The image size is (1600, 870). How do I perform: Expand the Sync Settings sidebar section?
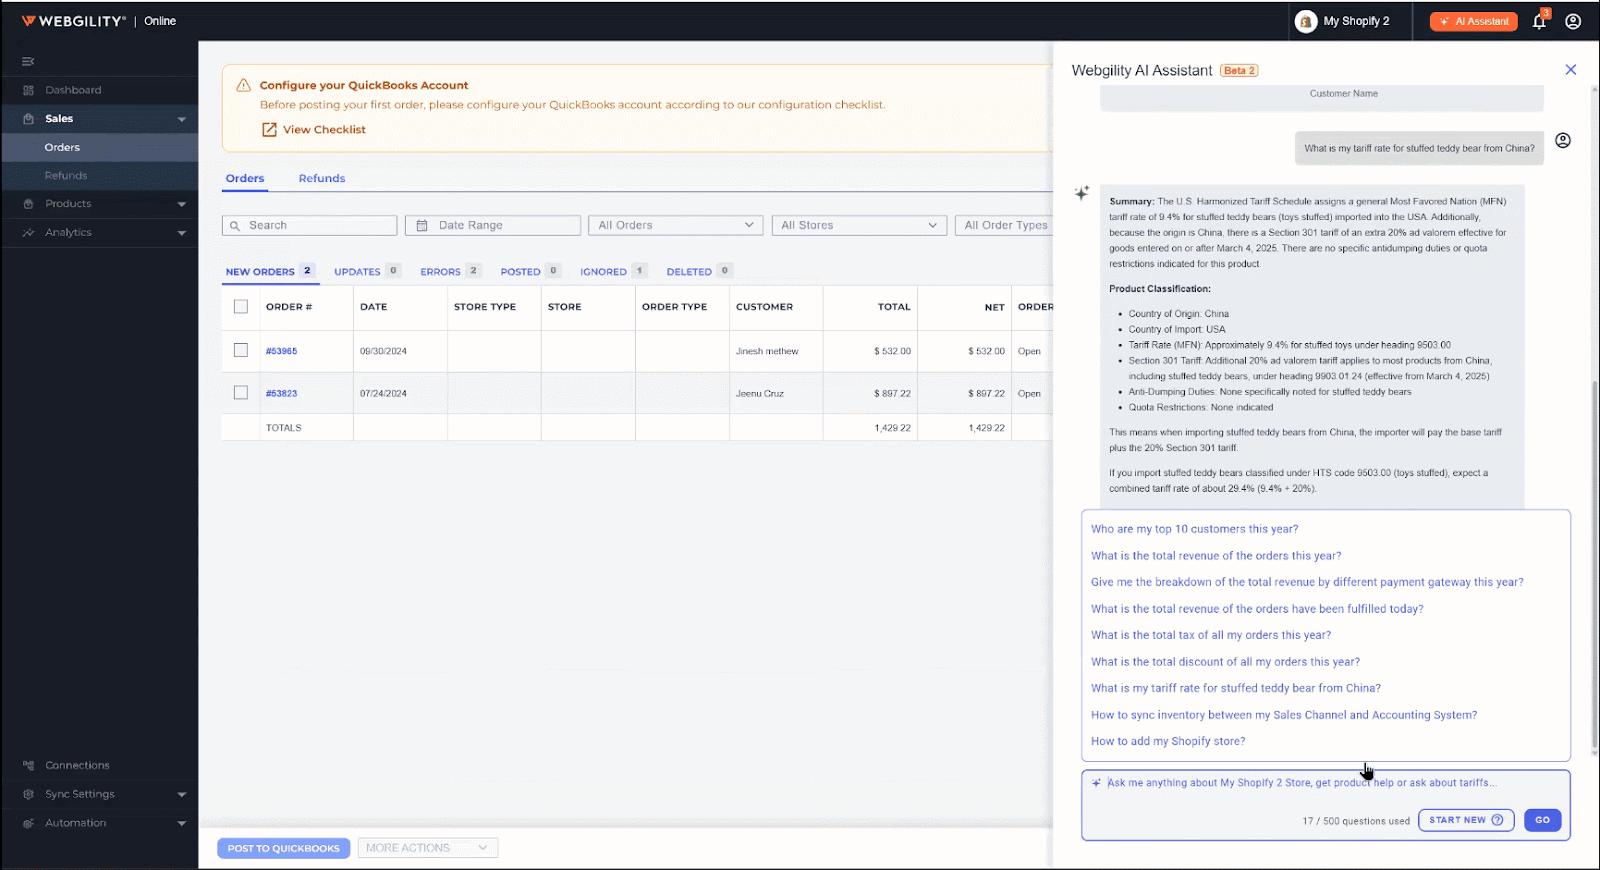(x=182, y=795)
